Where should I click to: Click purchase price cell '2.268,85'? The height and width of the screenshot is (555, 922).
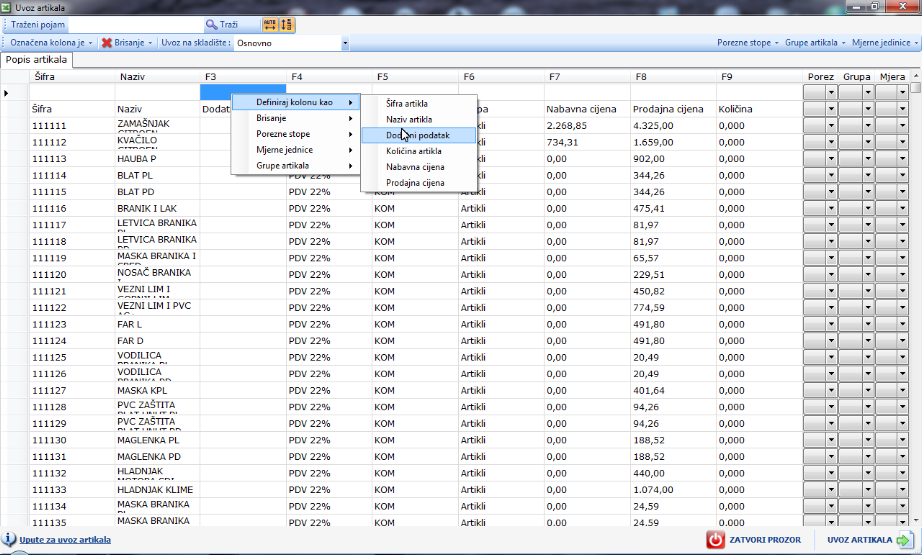(587, 126)
